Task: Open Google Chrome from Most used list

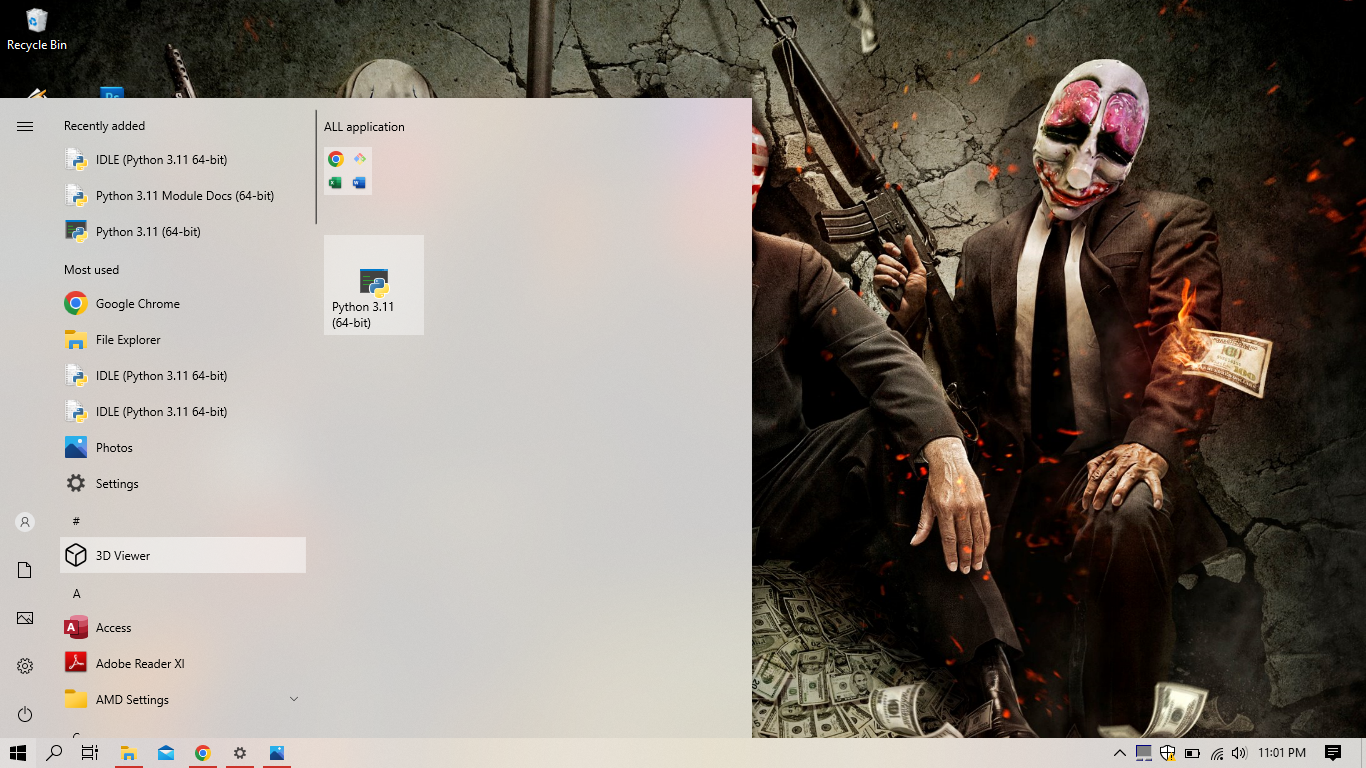Action: click(x=183, y=304)
